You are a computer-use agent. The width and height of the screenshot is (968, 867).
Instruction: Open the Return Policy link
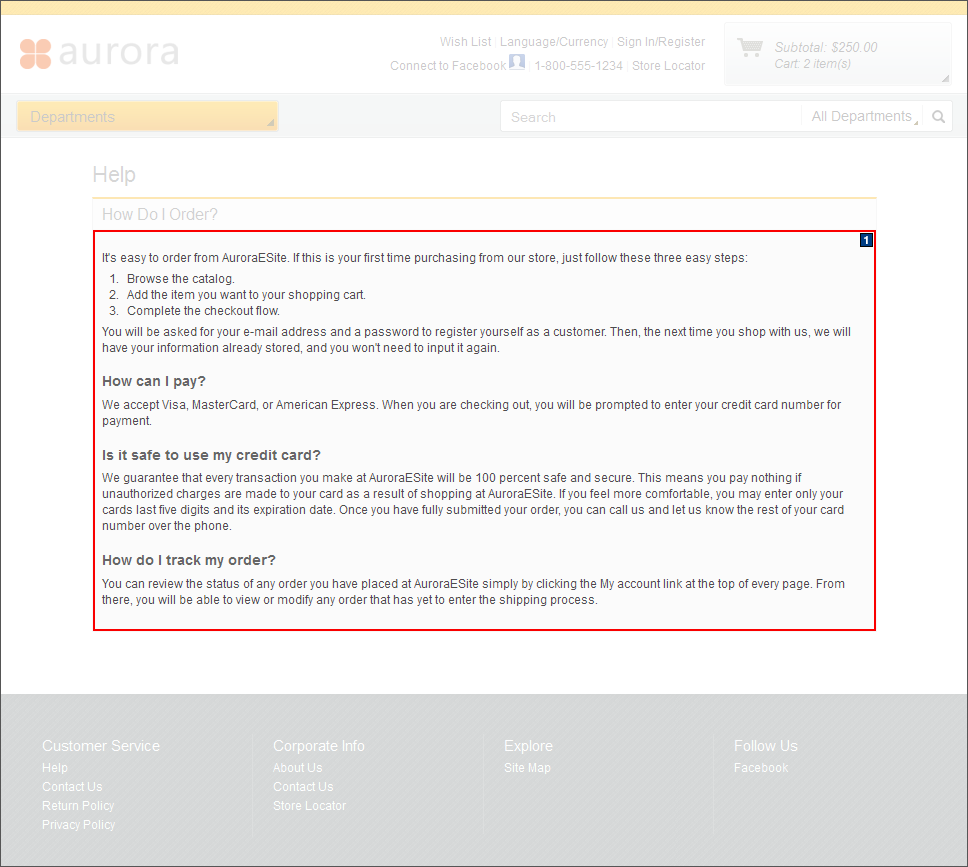pyautogui.click(x=78, y=806)
